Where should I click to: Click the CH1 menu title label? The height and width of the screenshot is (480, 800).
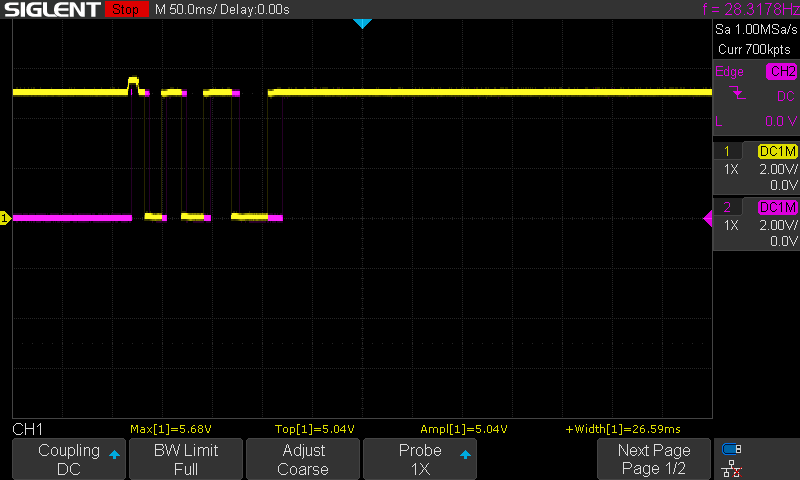(28, 429)
